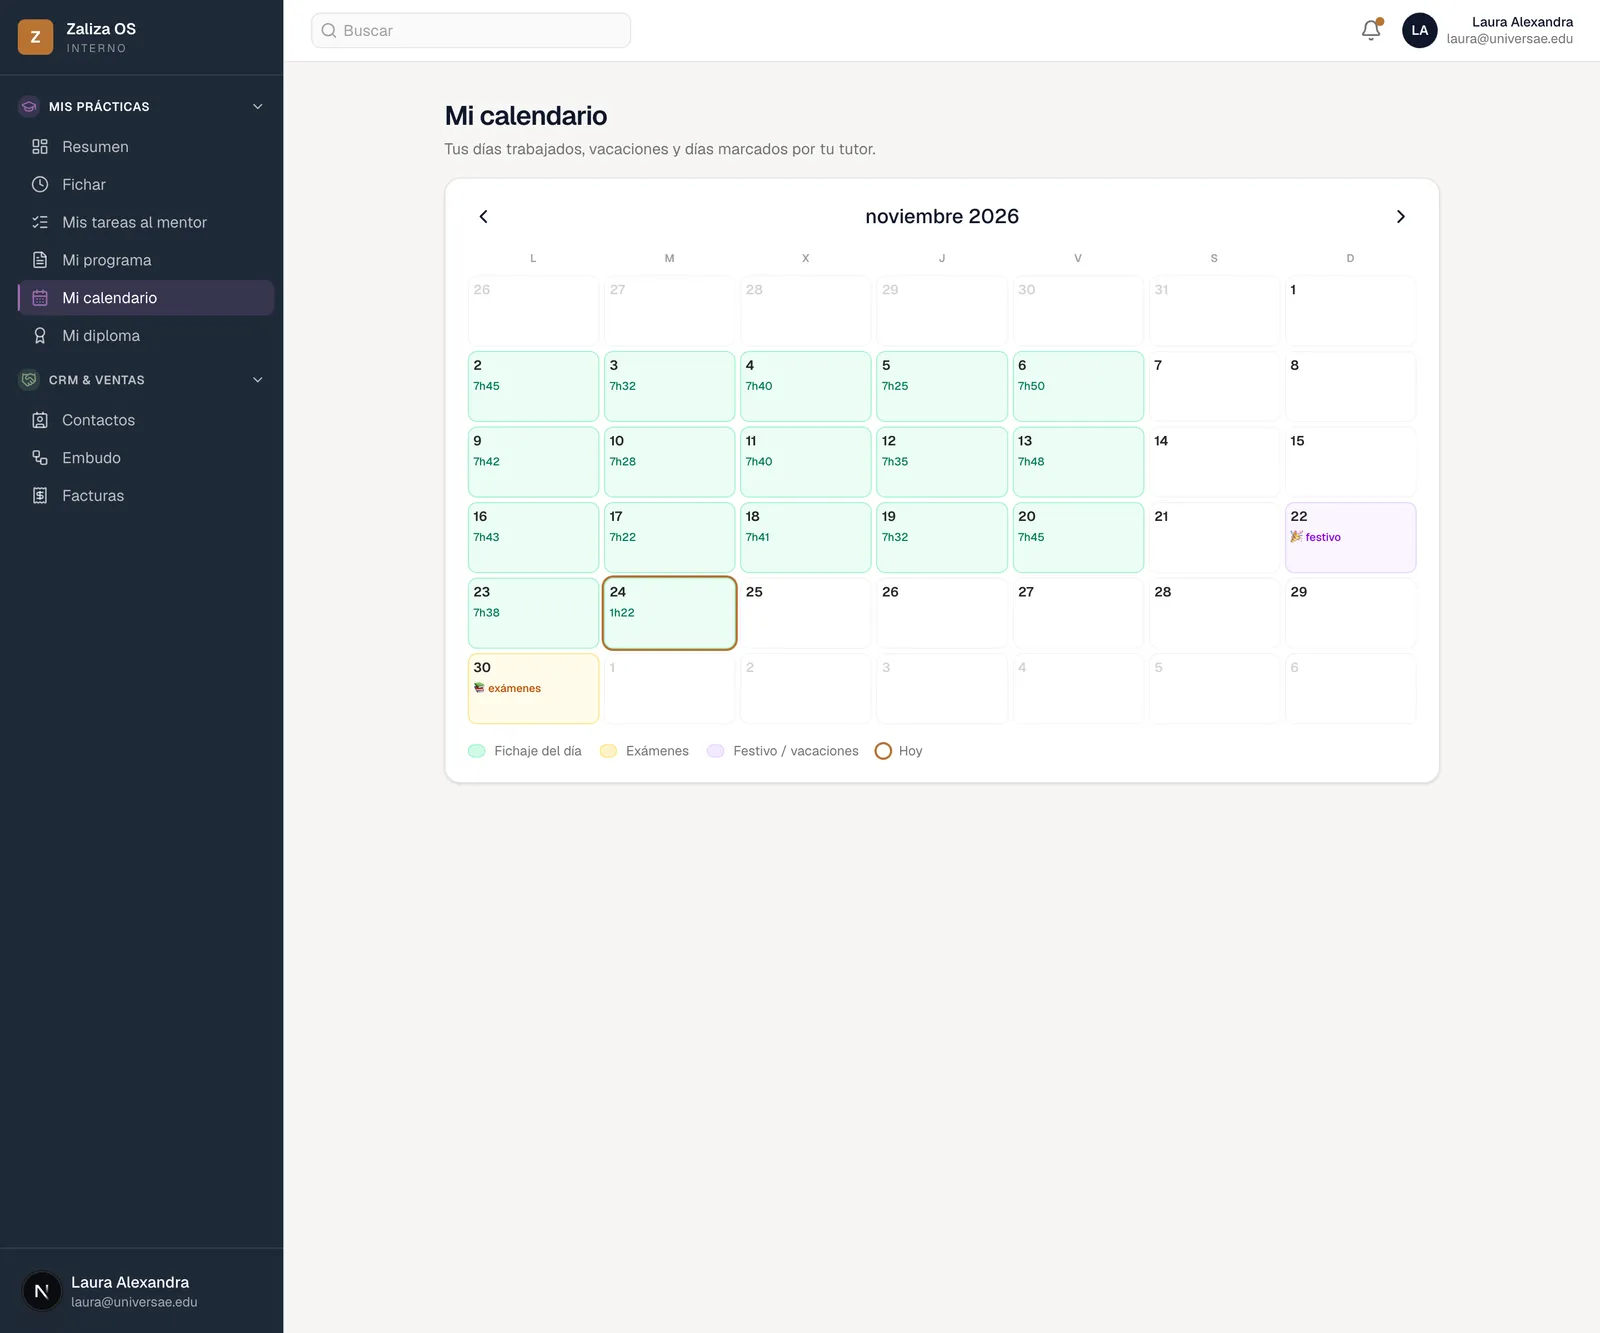Image resolution: width=1600 pixels, height=1333 pixels.
Task: Select empty day 28 cell
Action: click(x=1214, y=613)
